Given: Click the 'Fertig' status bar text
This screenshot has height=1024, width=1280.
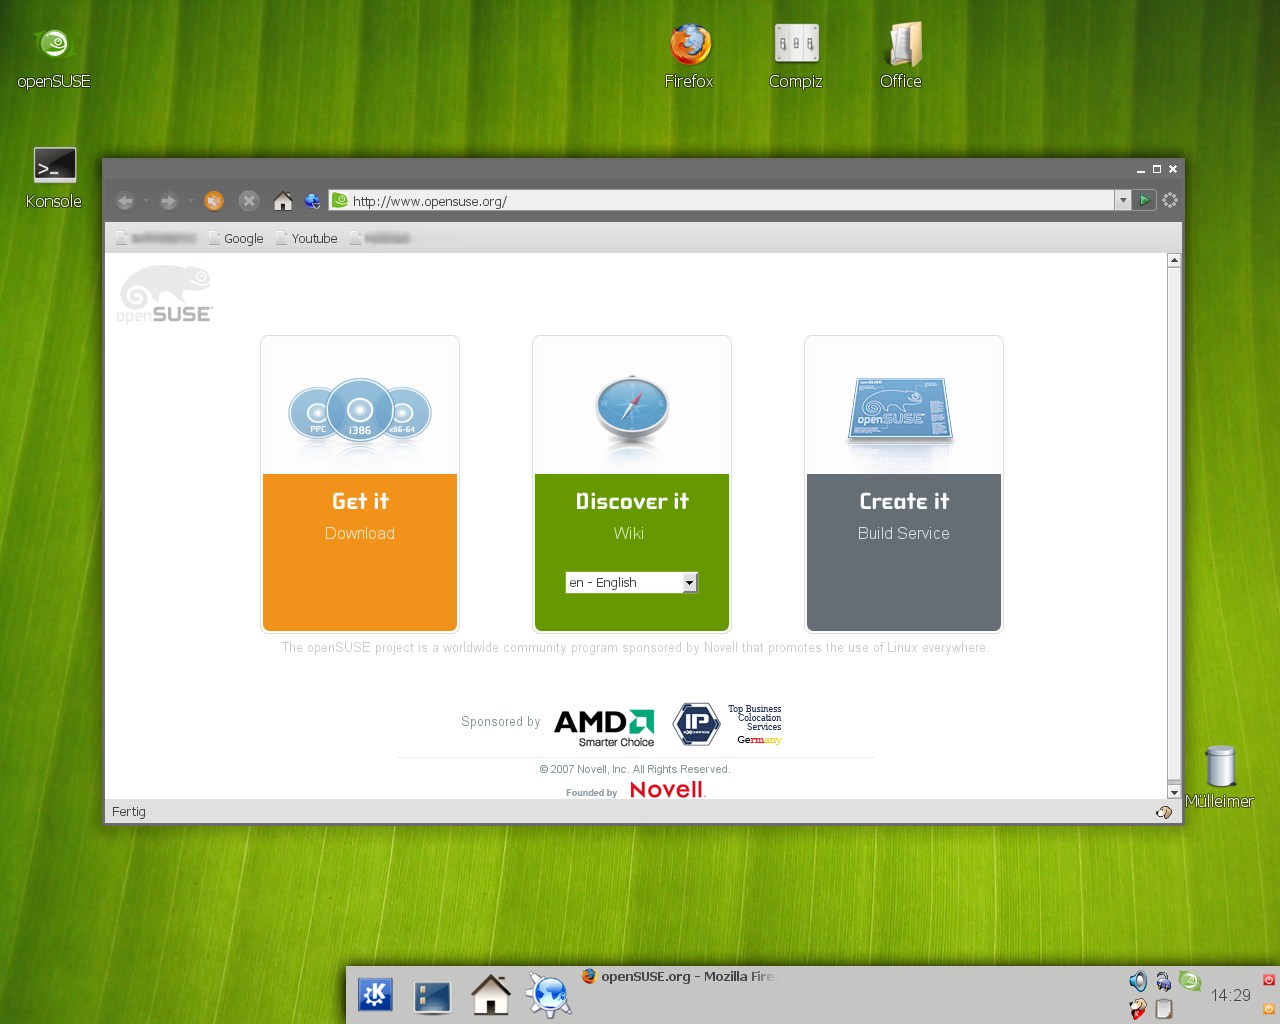Looking at the screenshot, I should click(x=129, y=811).
